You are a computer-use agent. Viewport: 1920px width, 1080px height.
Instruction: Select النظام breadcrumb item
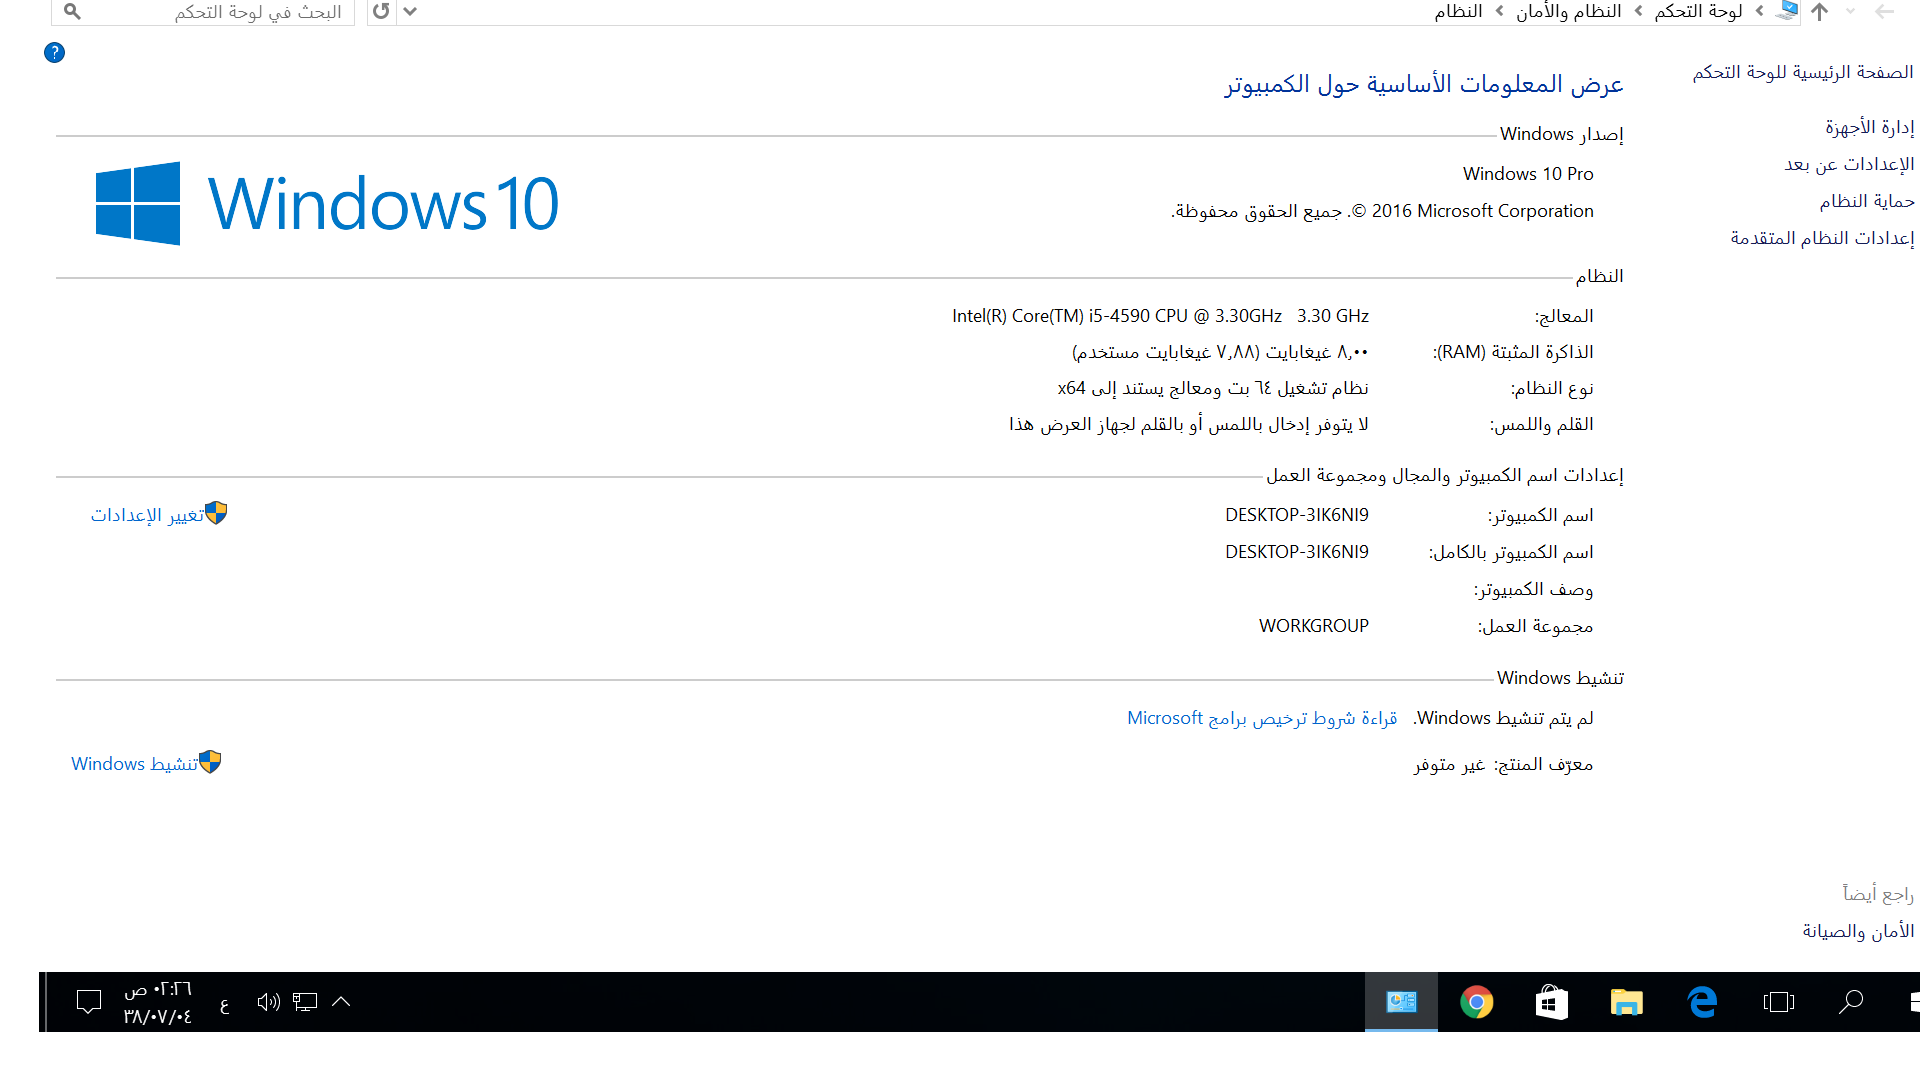[1459, 11]
